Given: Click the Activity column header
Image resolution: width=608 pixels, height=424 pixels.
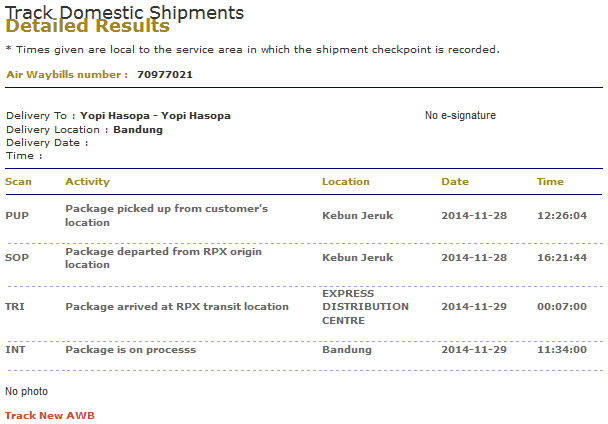Looking at the screenshot, I should click(x=87, y=182).
